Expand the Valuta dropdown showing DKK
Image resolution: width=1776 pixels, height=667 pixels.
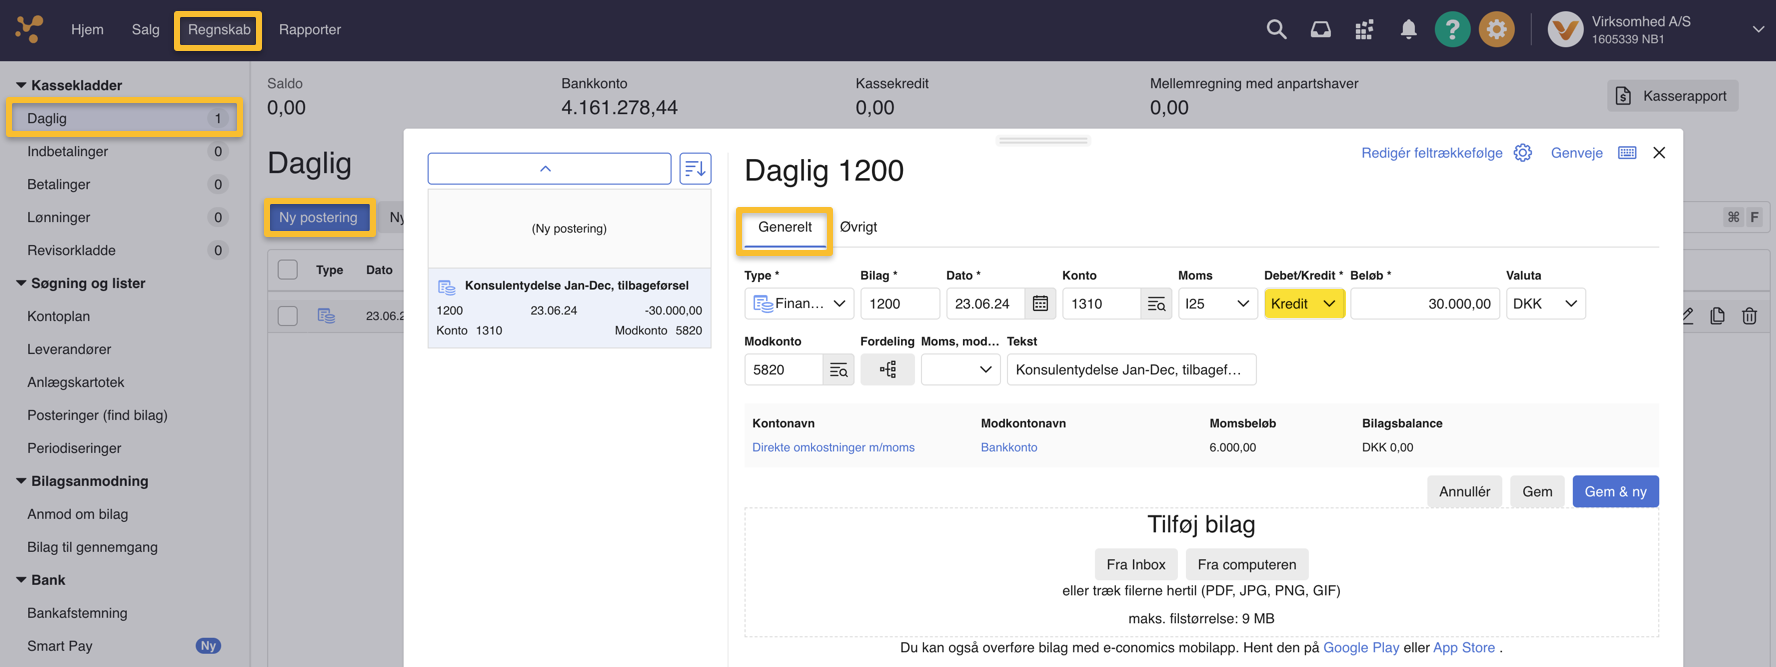coord(1545,303)
